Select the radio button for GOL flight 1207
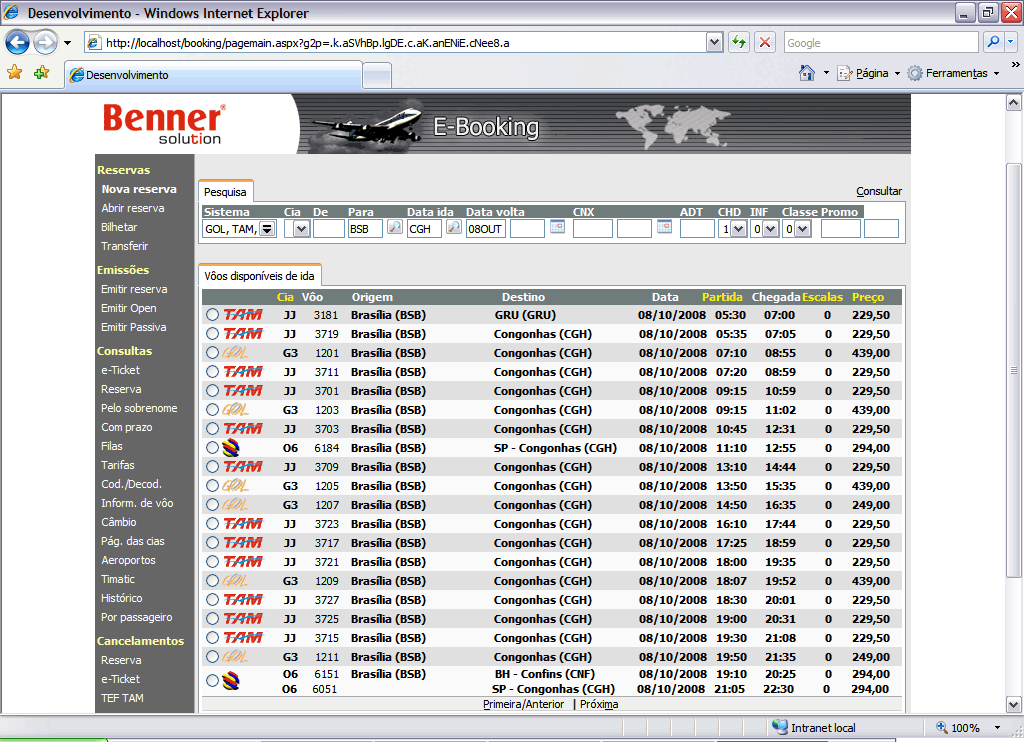 [x=212, y=505]
